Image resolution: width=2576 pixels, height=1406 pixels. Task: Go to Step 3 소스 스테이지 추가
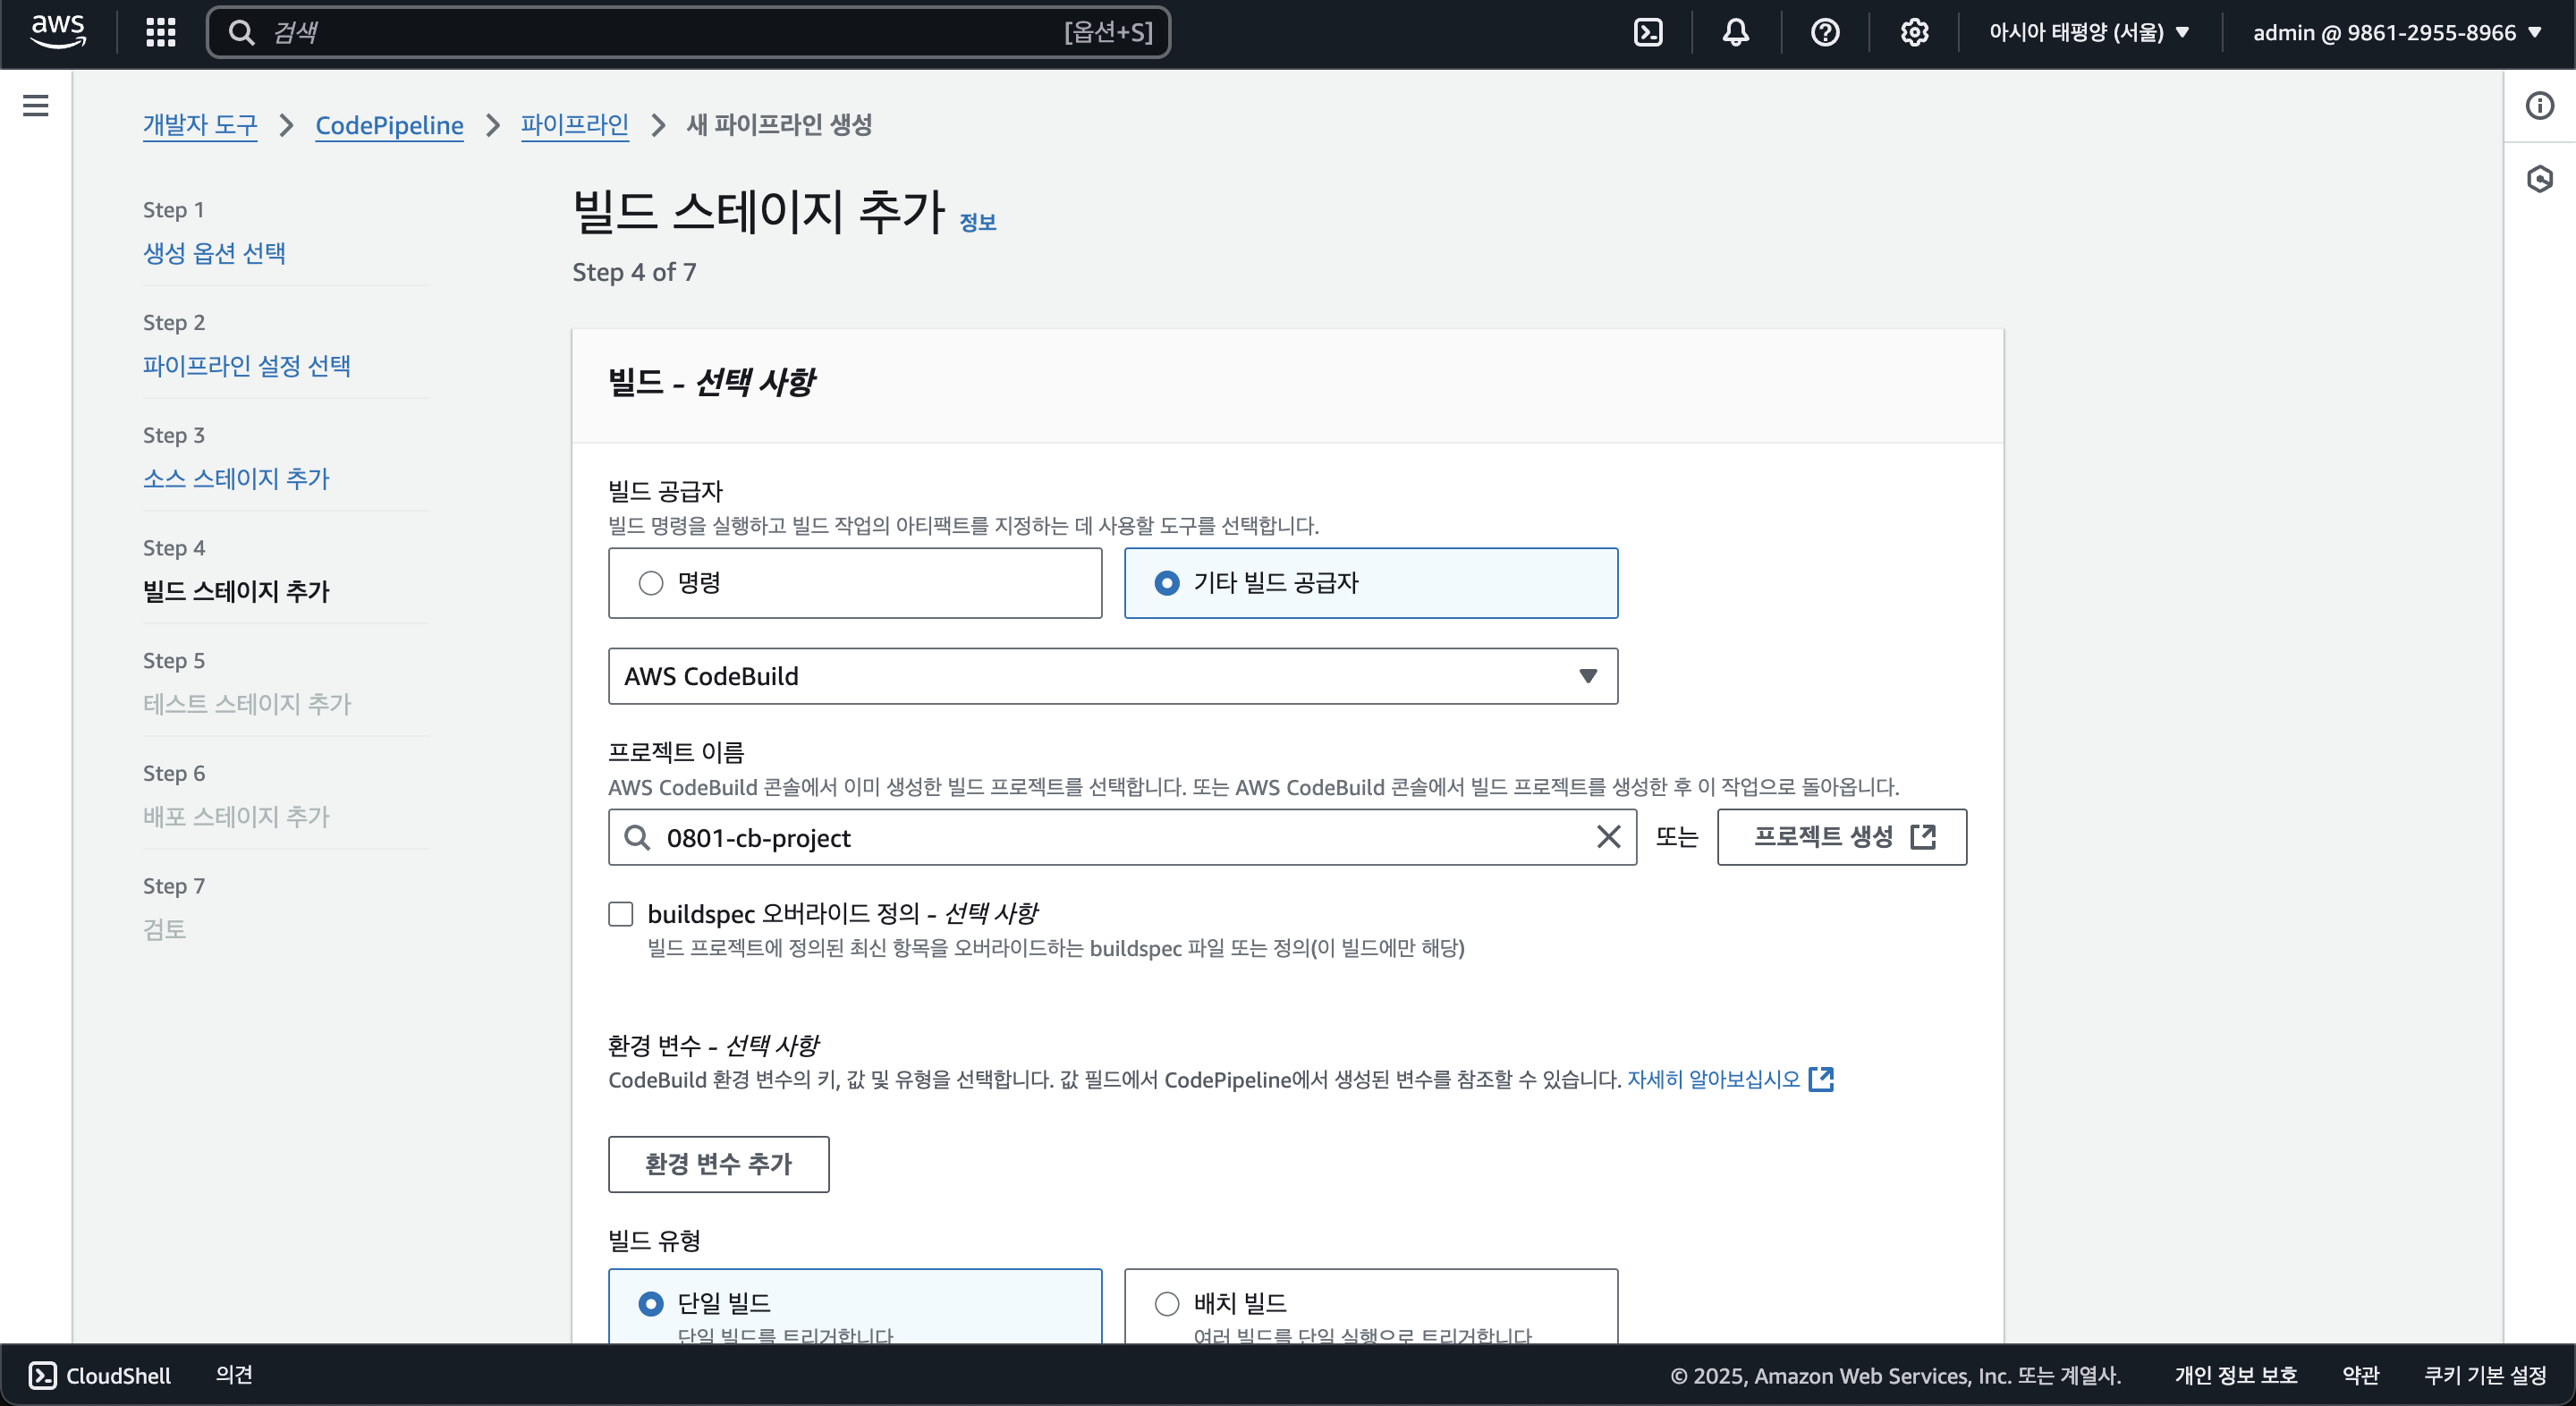point(236,478)
